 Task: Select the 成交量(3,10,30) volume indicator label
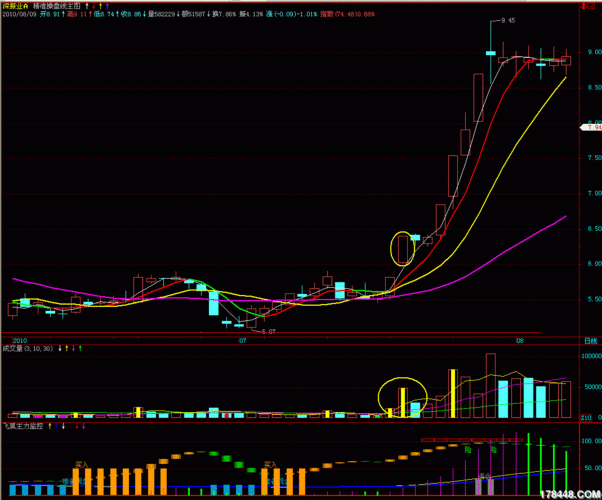26,348
